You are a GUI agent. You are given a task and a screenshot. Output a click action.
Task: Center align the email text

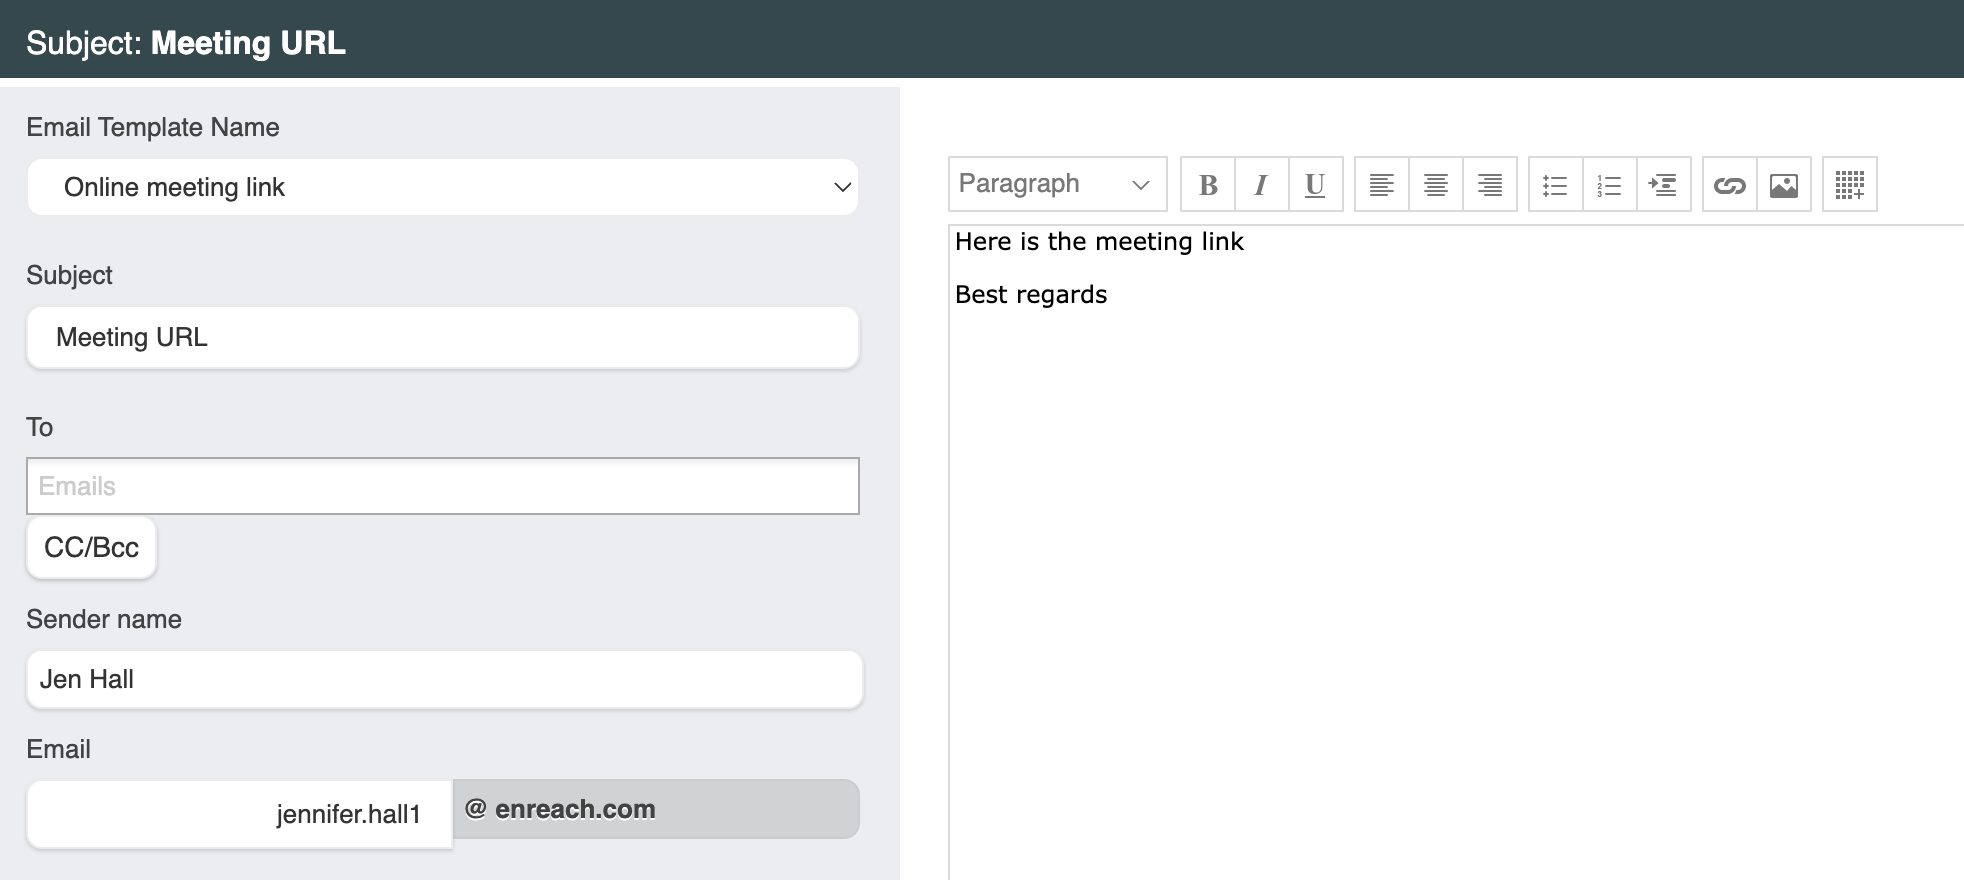pyautogui.click(x=1436, y=185)
